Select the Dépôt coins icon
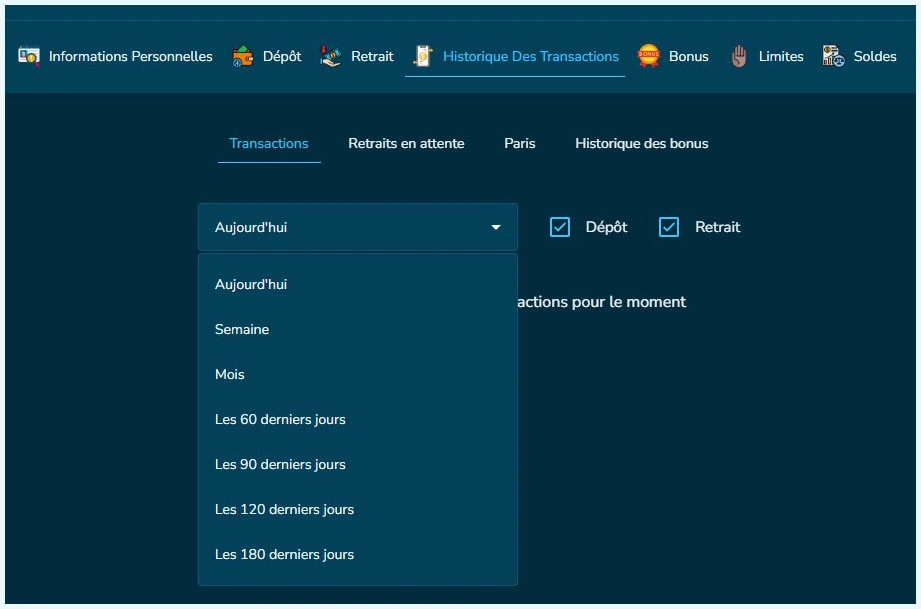921x609 pixels. point(241,56)
